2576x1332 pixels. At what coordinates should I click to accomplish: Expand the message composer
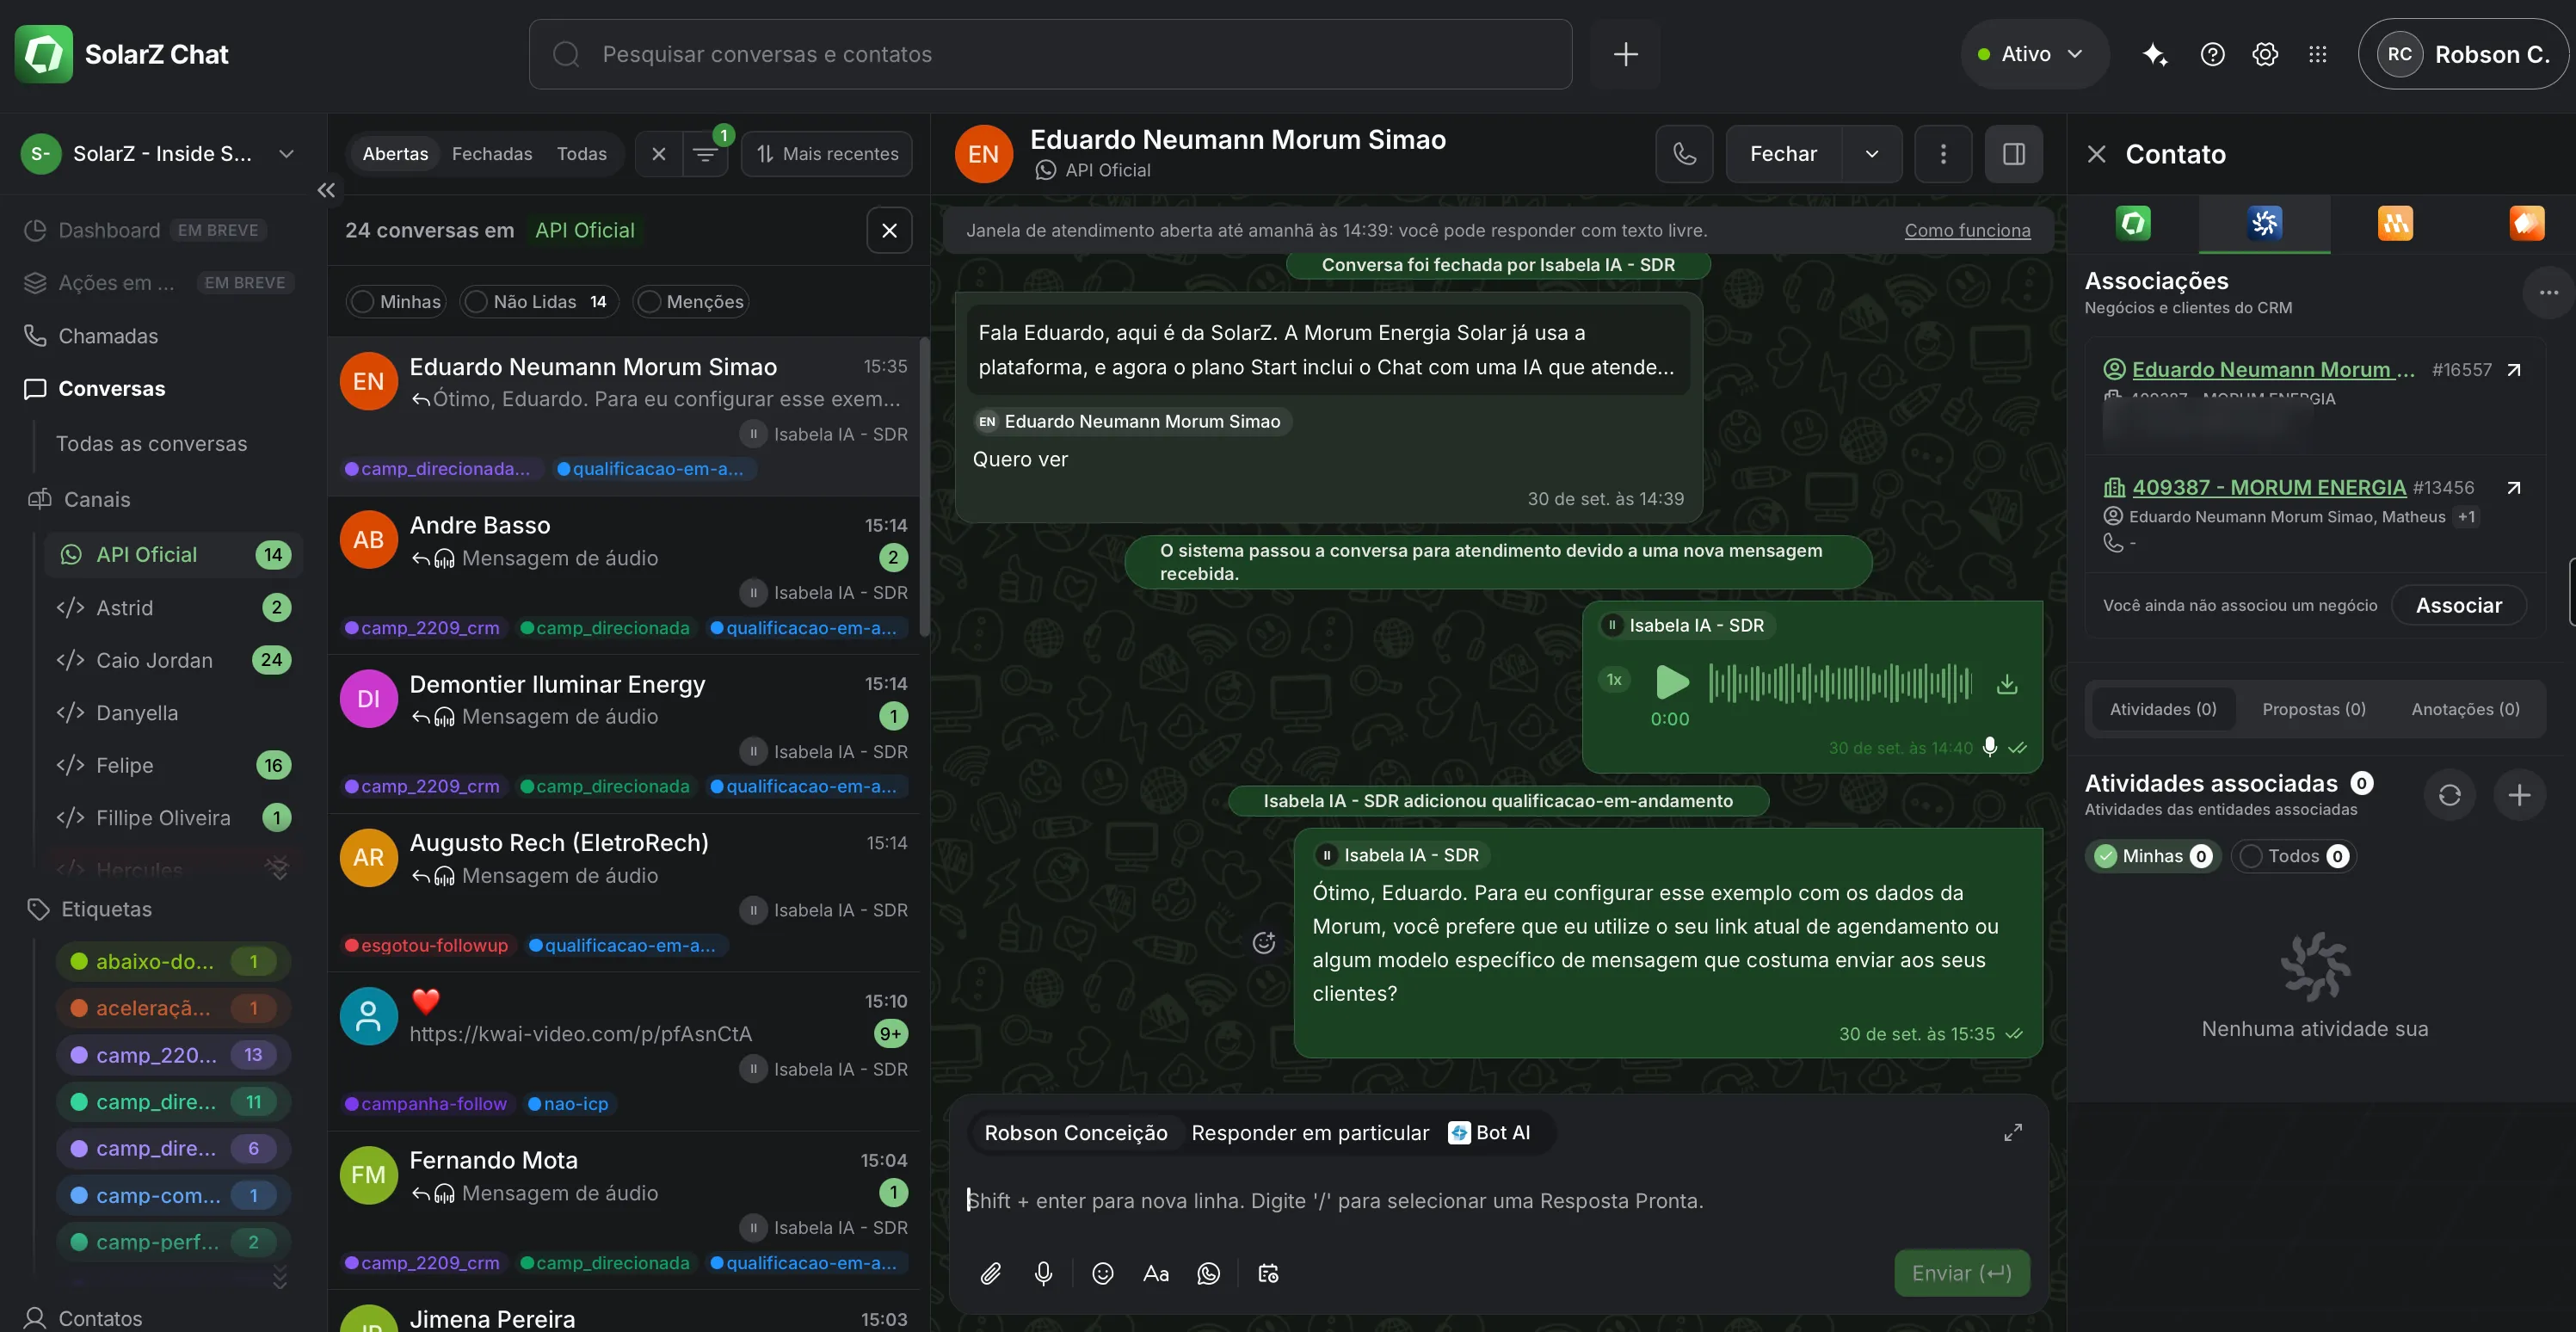point(2012,1132)
